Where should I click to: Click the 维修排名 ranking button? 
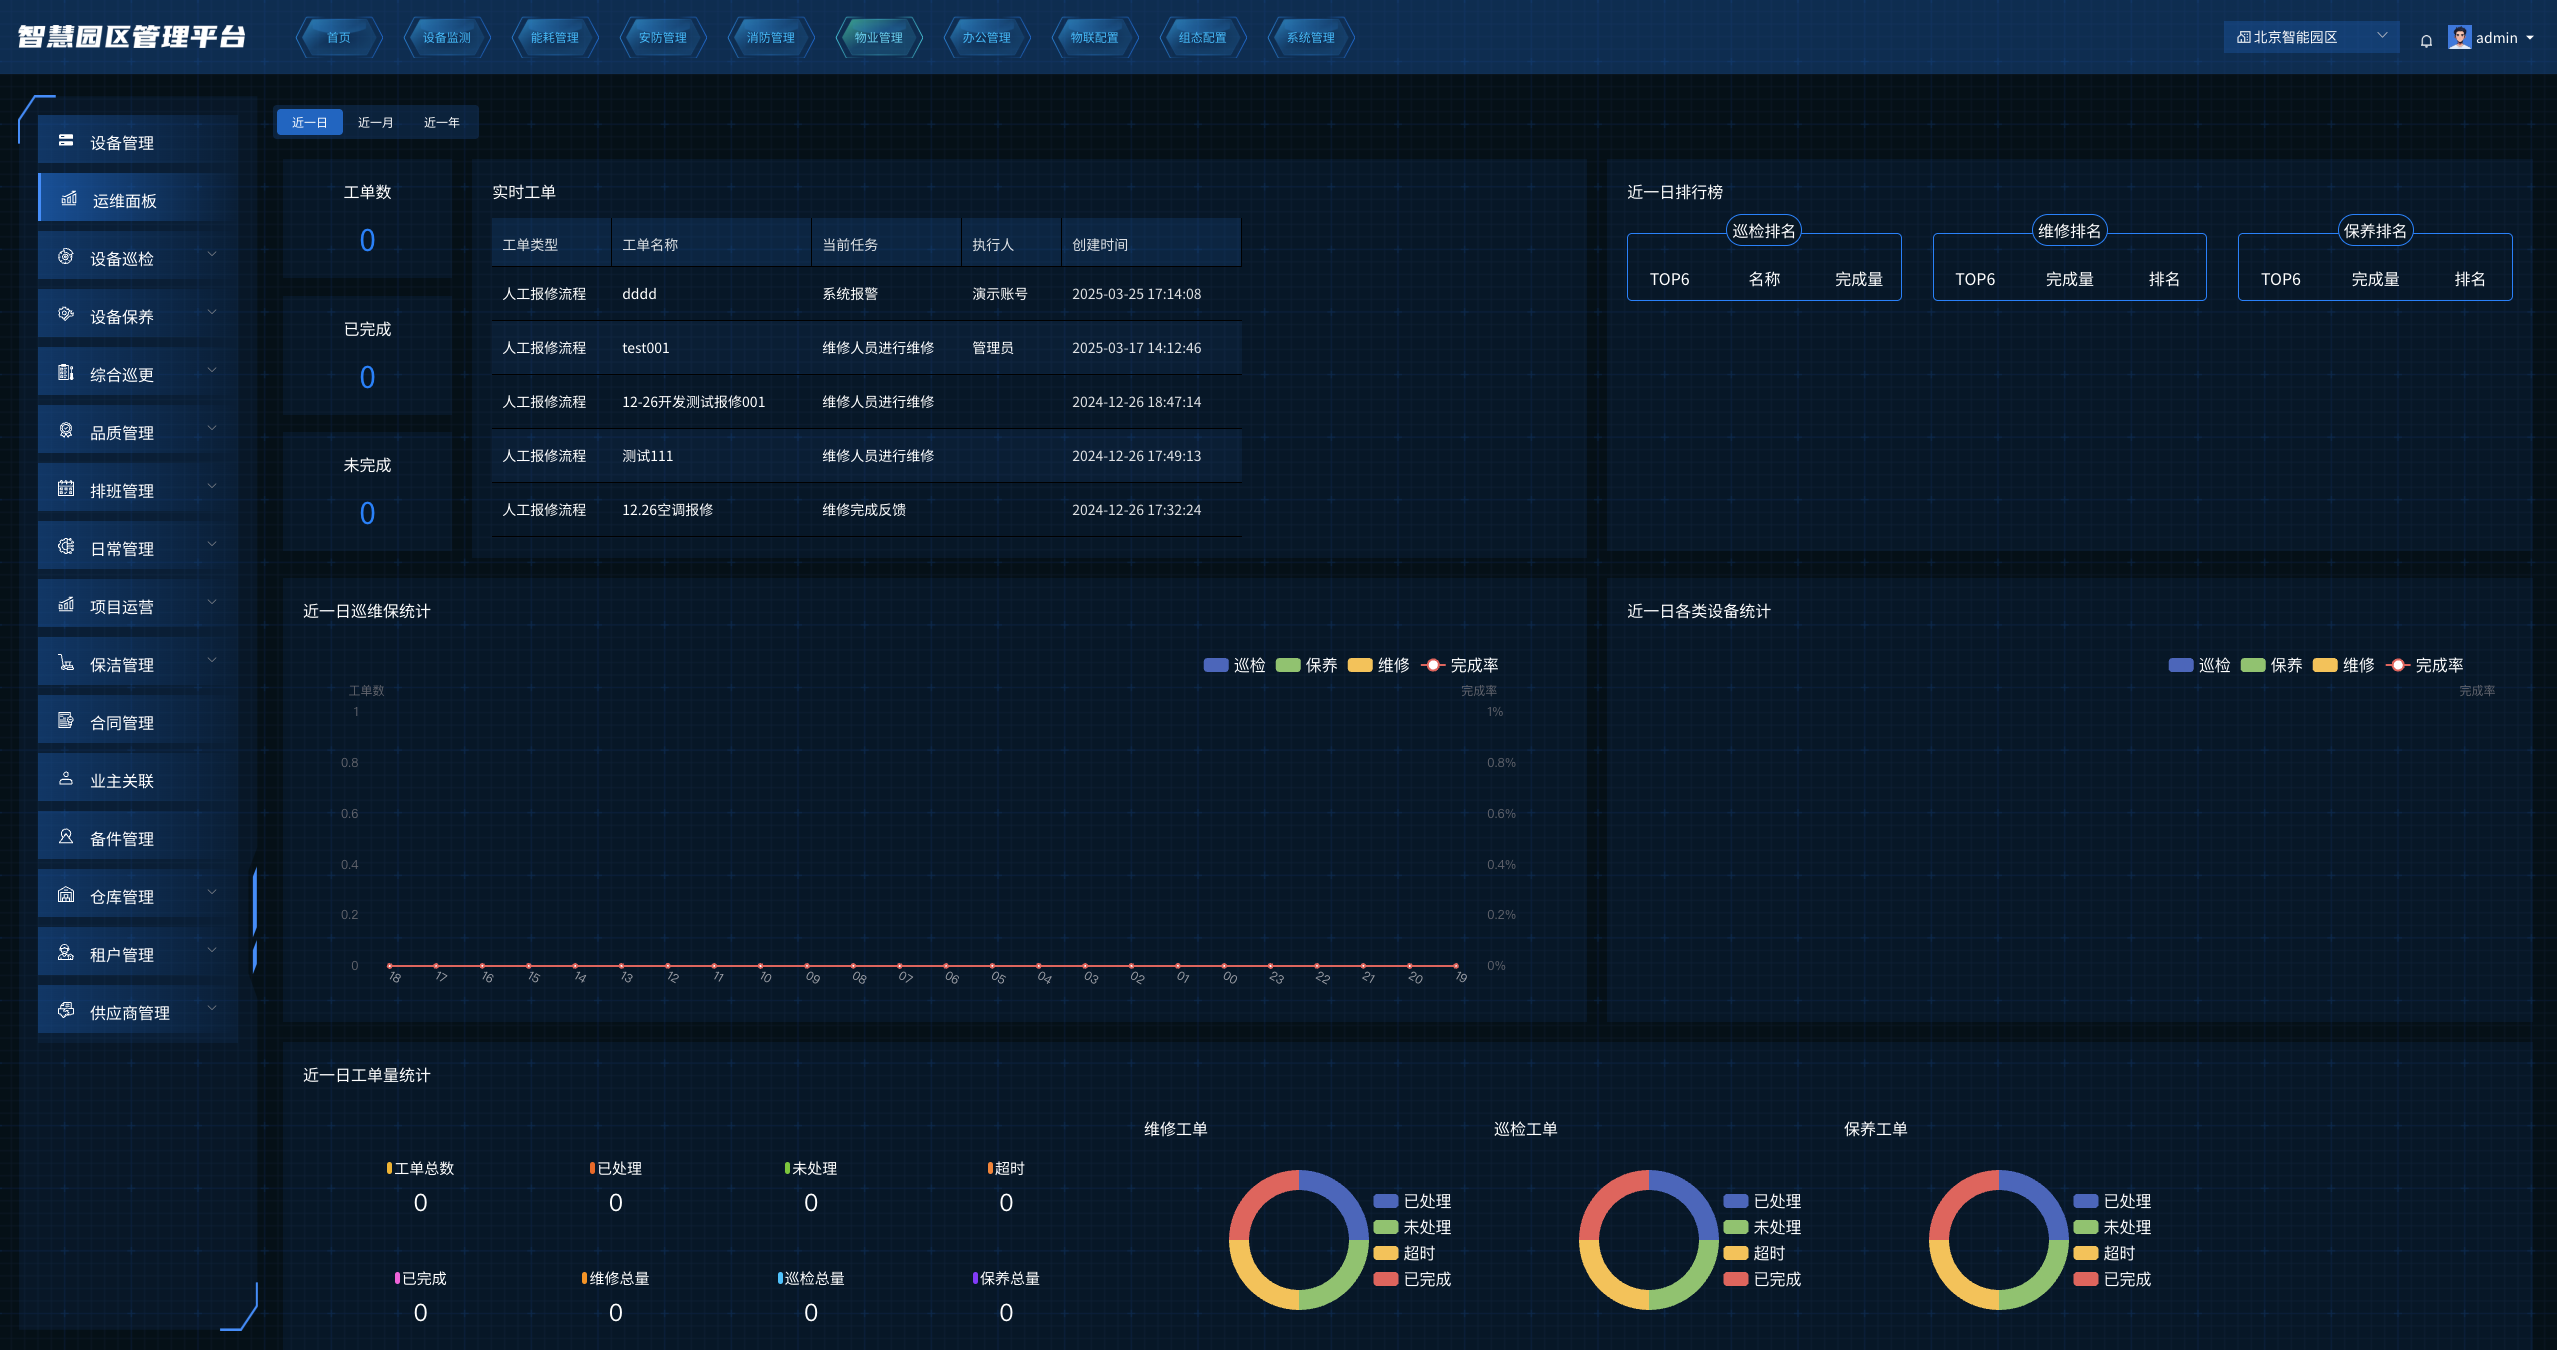[2069, 231]
